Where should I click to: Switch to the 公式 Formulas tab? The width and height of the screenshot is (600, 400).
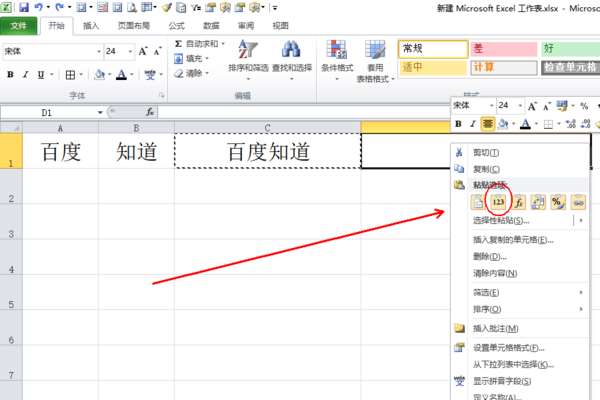pos(176,26)
